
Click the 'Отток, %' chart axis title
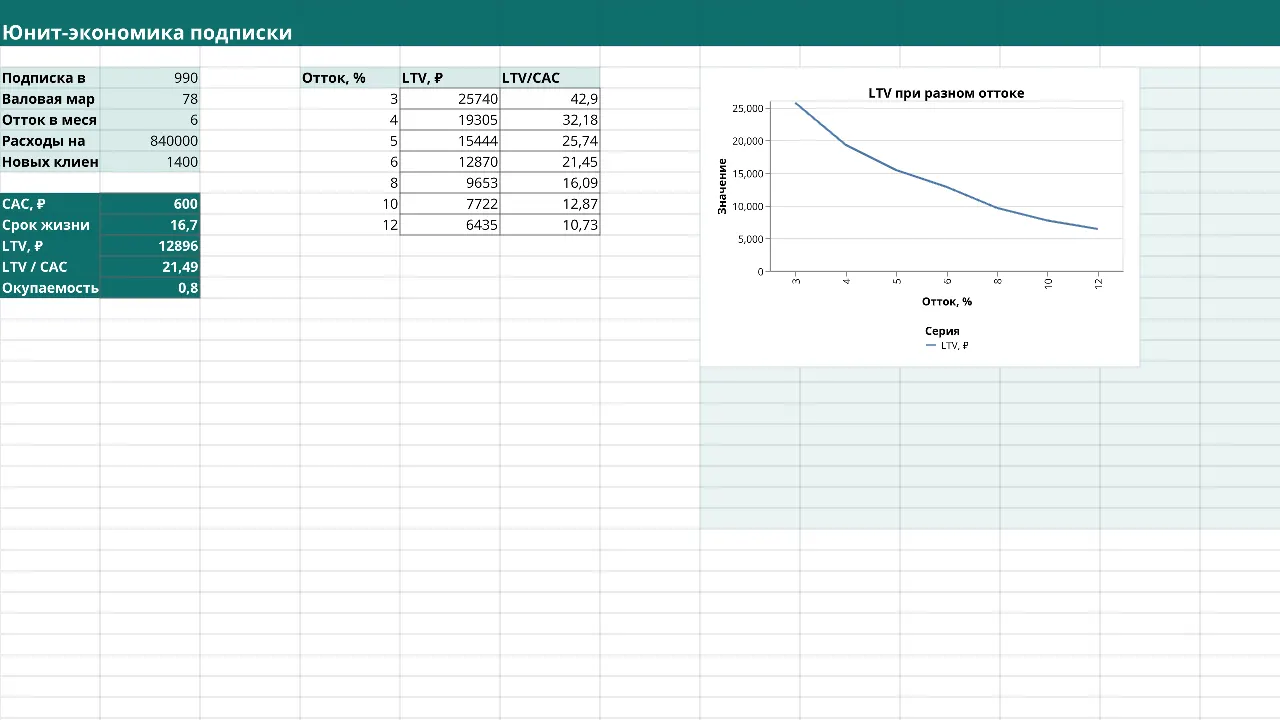[x=947, y=301]
